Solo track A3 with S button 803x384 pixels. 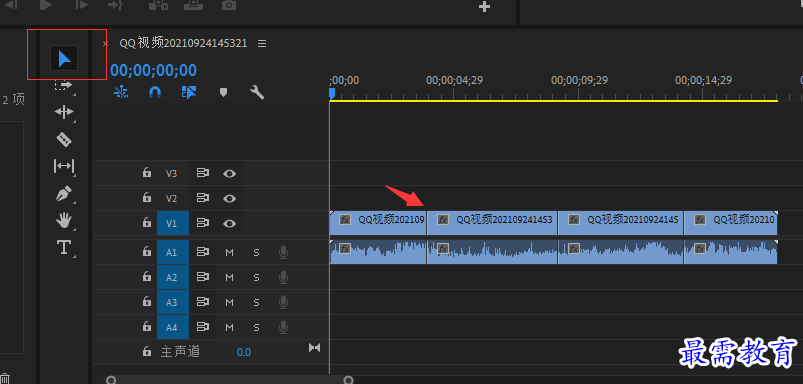256,303
